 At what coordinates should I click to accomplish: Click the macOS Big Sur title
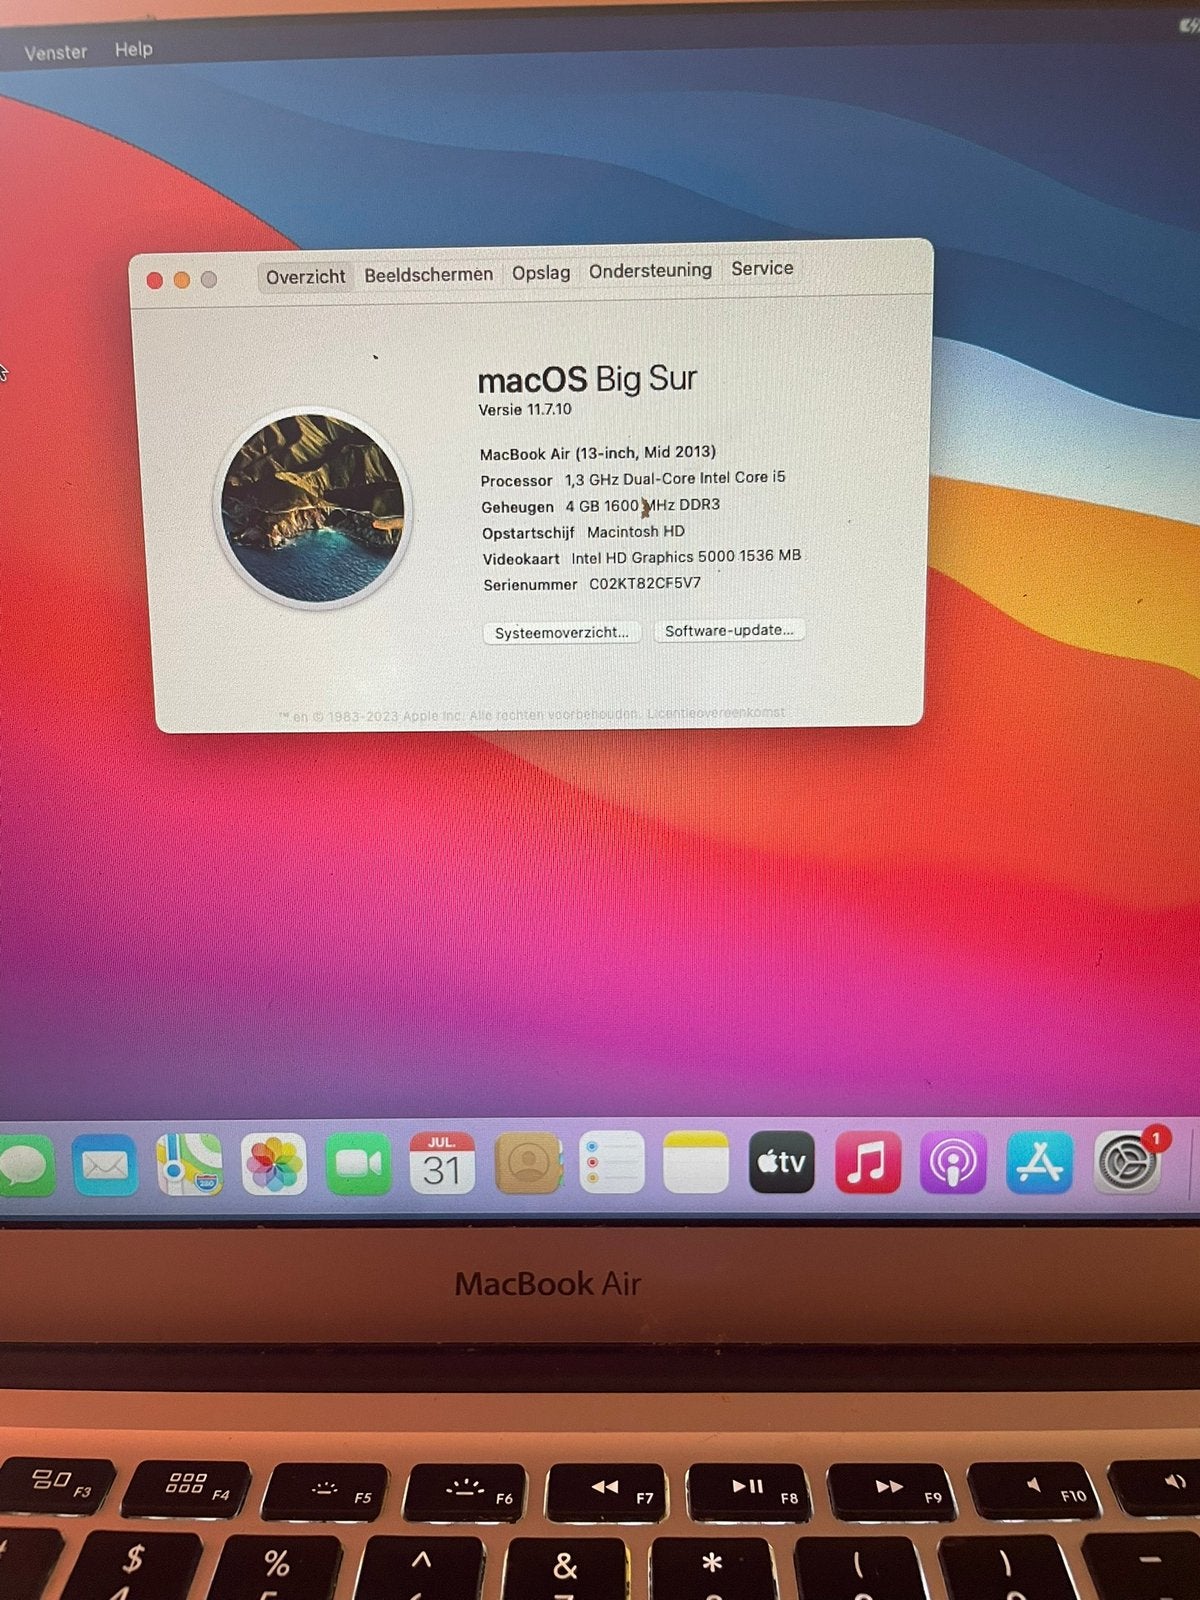coord(587,380)
